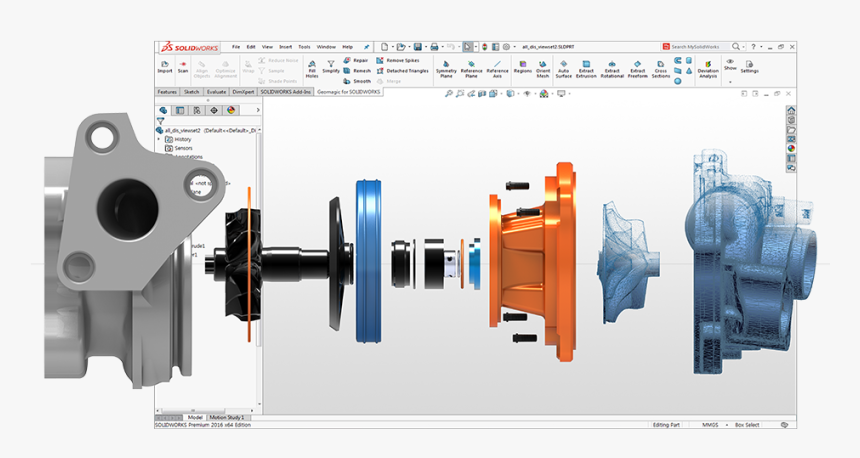Apply the Smooth mesh command

tap(357, 81)
